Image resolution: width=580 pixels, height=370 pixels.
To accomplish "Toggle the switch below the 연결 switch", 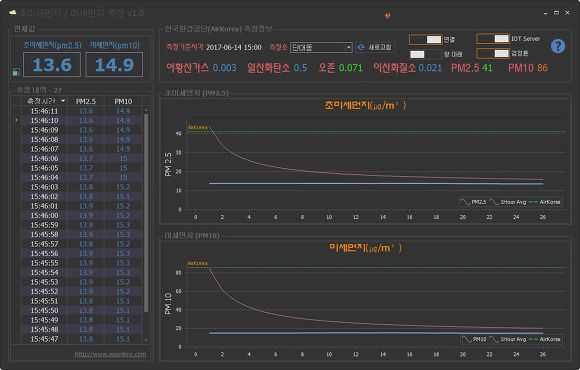I will 426,54.
